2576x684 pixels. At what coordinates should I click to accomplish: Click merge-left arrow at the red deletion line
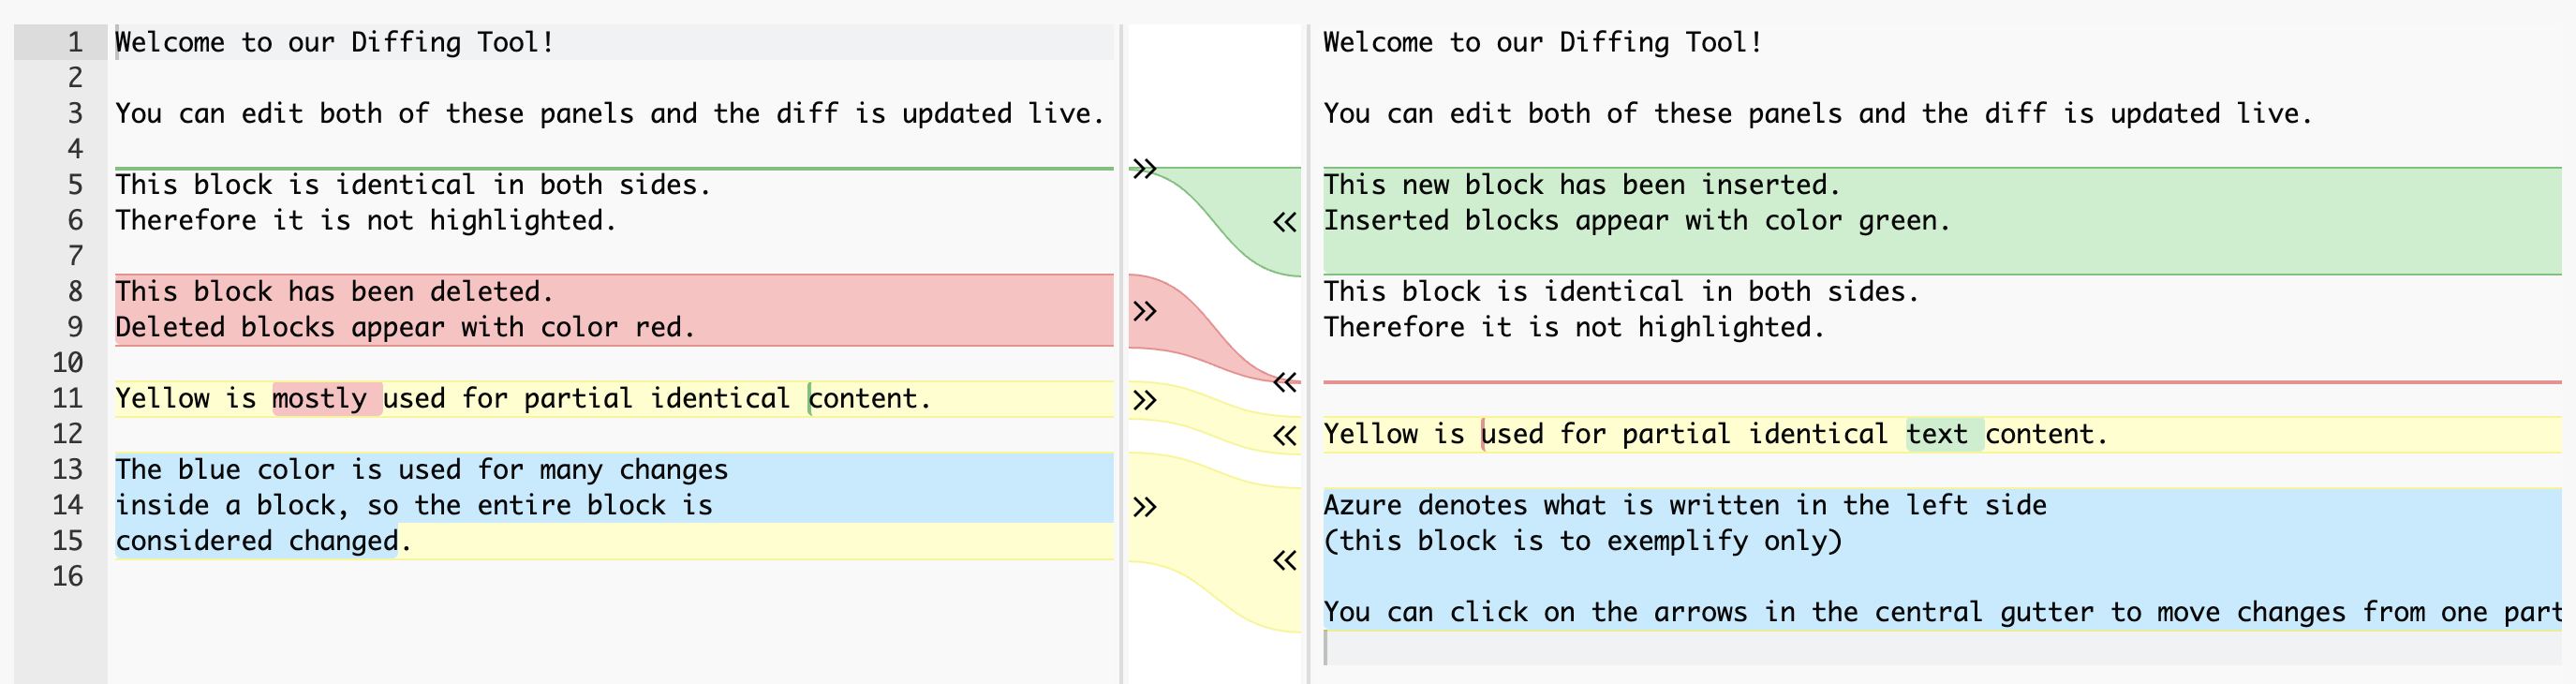click(x=1285, y=381)
